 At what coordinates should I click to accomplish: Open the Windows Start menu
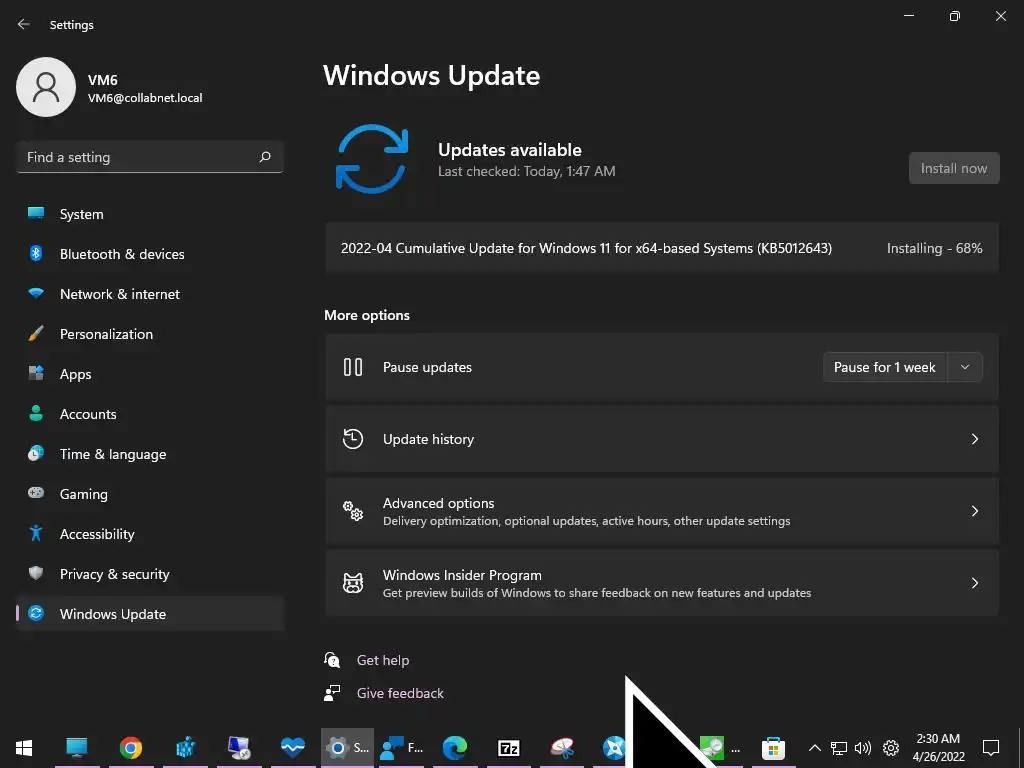click(24, 747)
